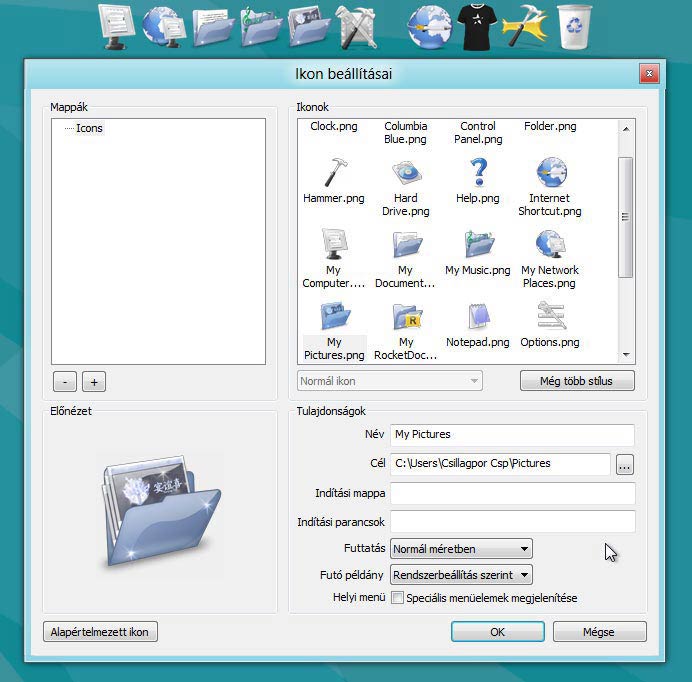Open the Normál ikon dropdown
This screenshot has width=692, height=682.
[390, 381]
